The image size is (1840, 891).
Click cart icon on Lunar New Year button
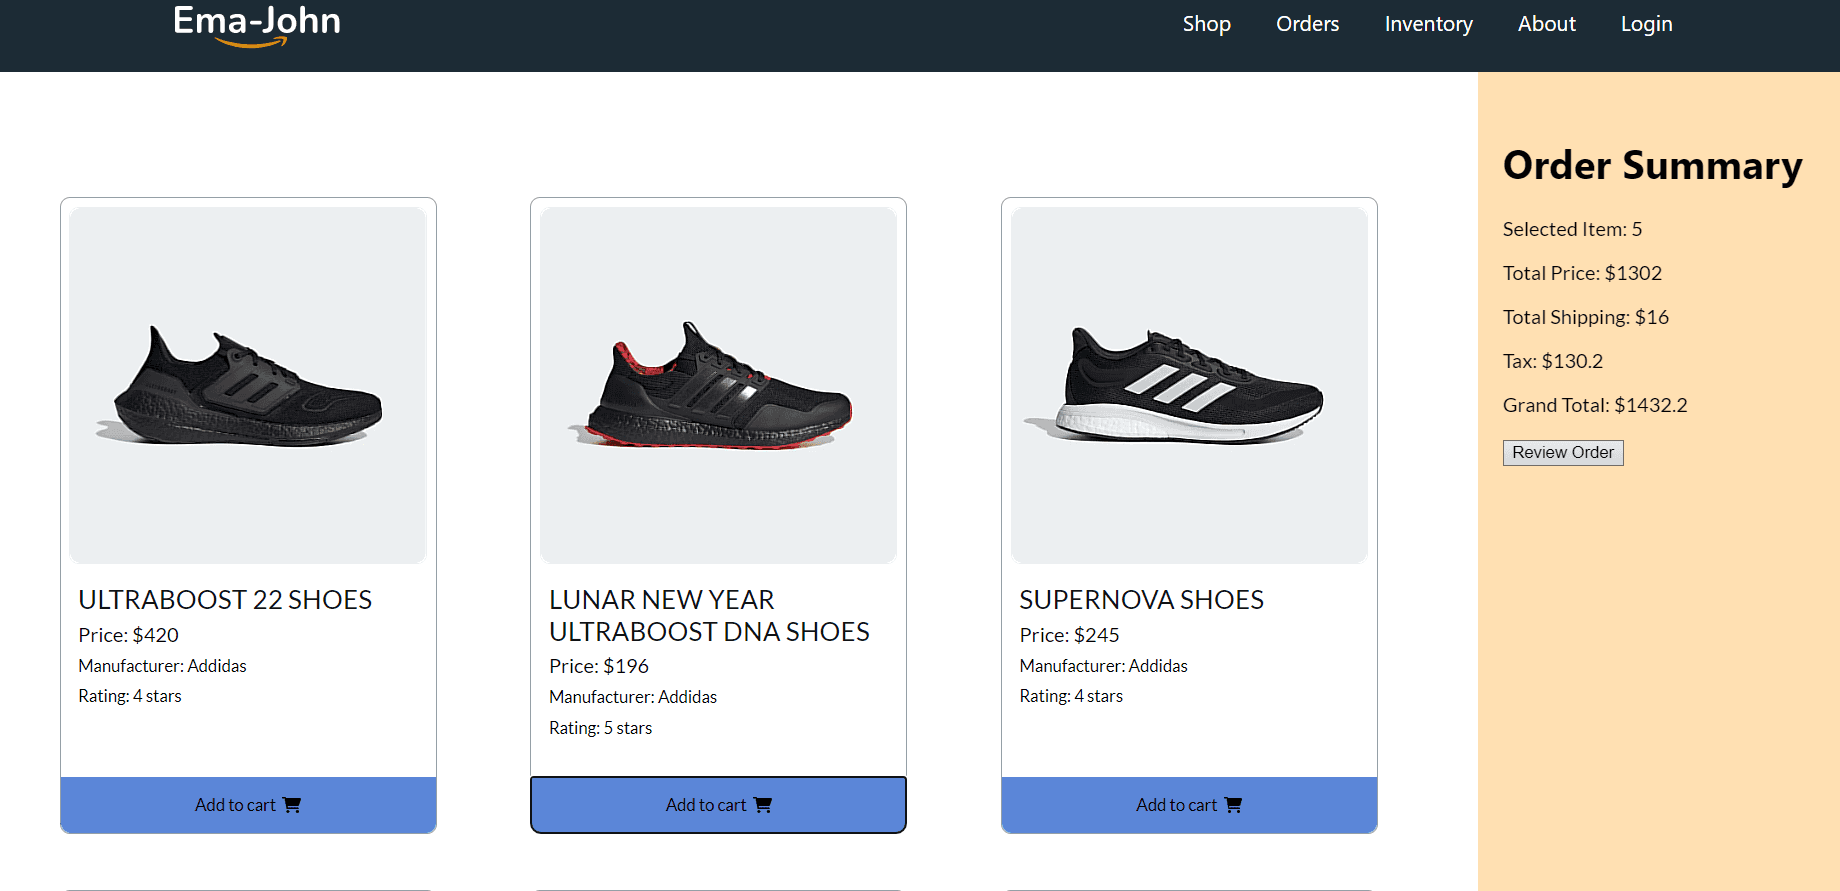coord(763,805)
